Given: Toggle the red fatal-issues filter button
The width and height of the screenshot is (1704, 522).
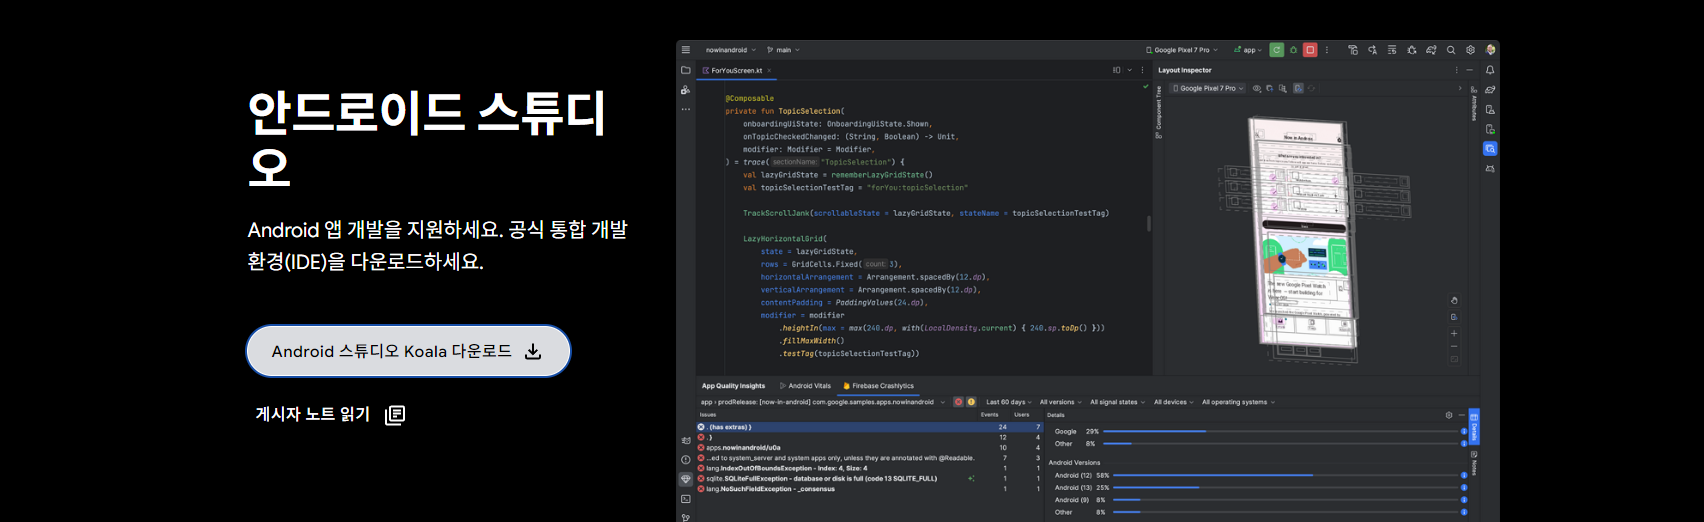Looking at the screenshot, I should click(958, 402).
